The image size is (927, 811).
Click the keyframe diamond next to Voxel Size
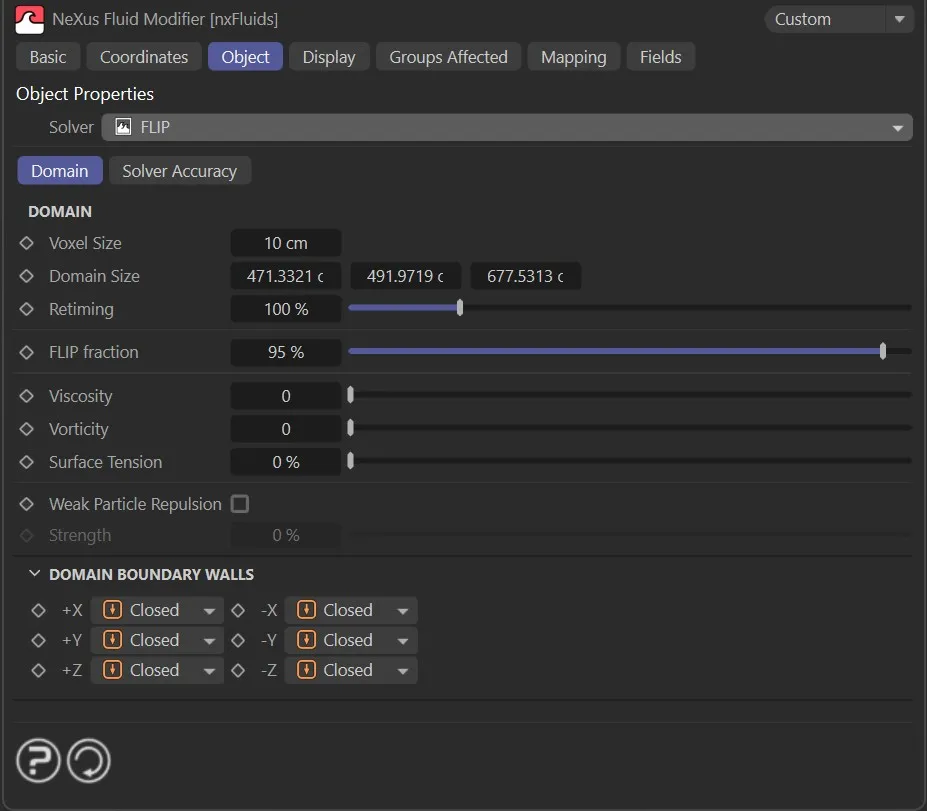click(x=27, y=243)
